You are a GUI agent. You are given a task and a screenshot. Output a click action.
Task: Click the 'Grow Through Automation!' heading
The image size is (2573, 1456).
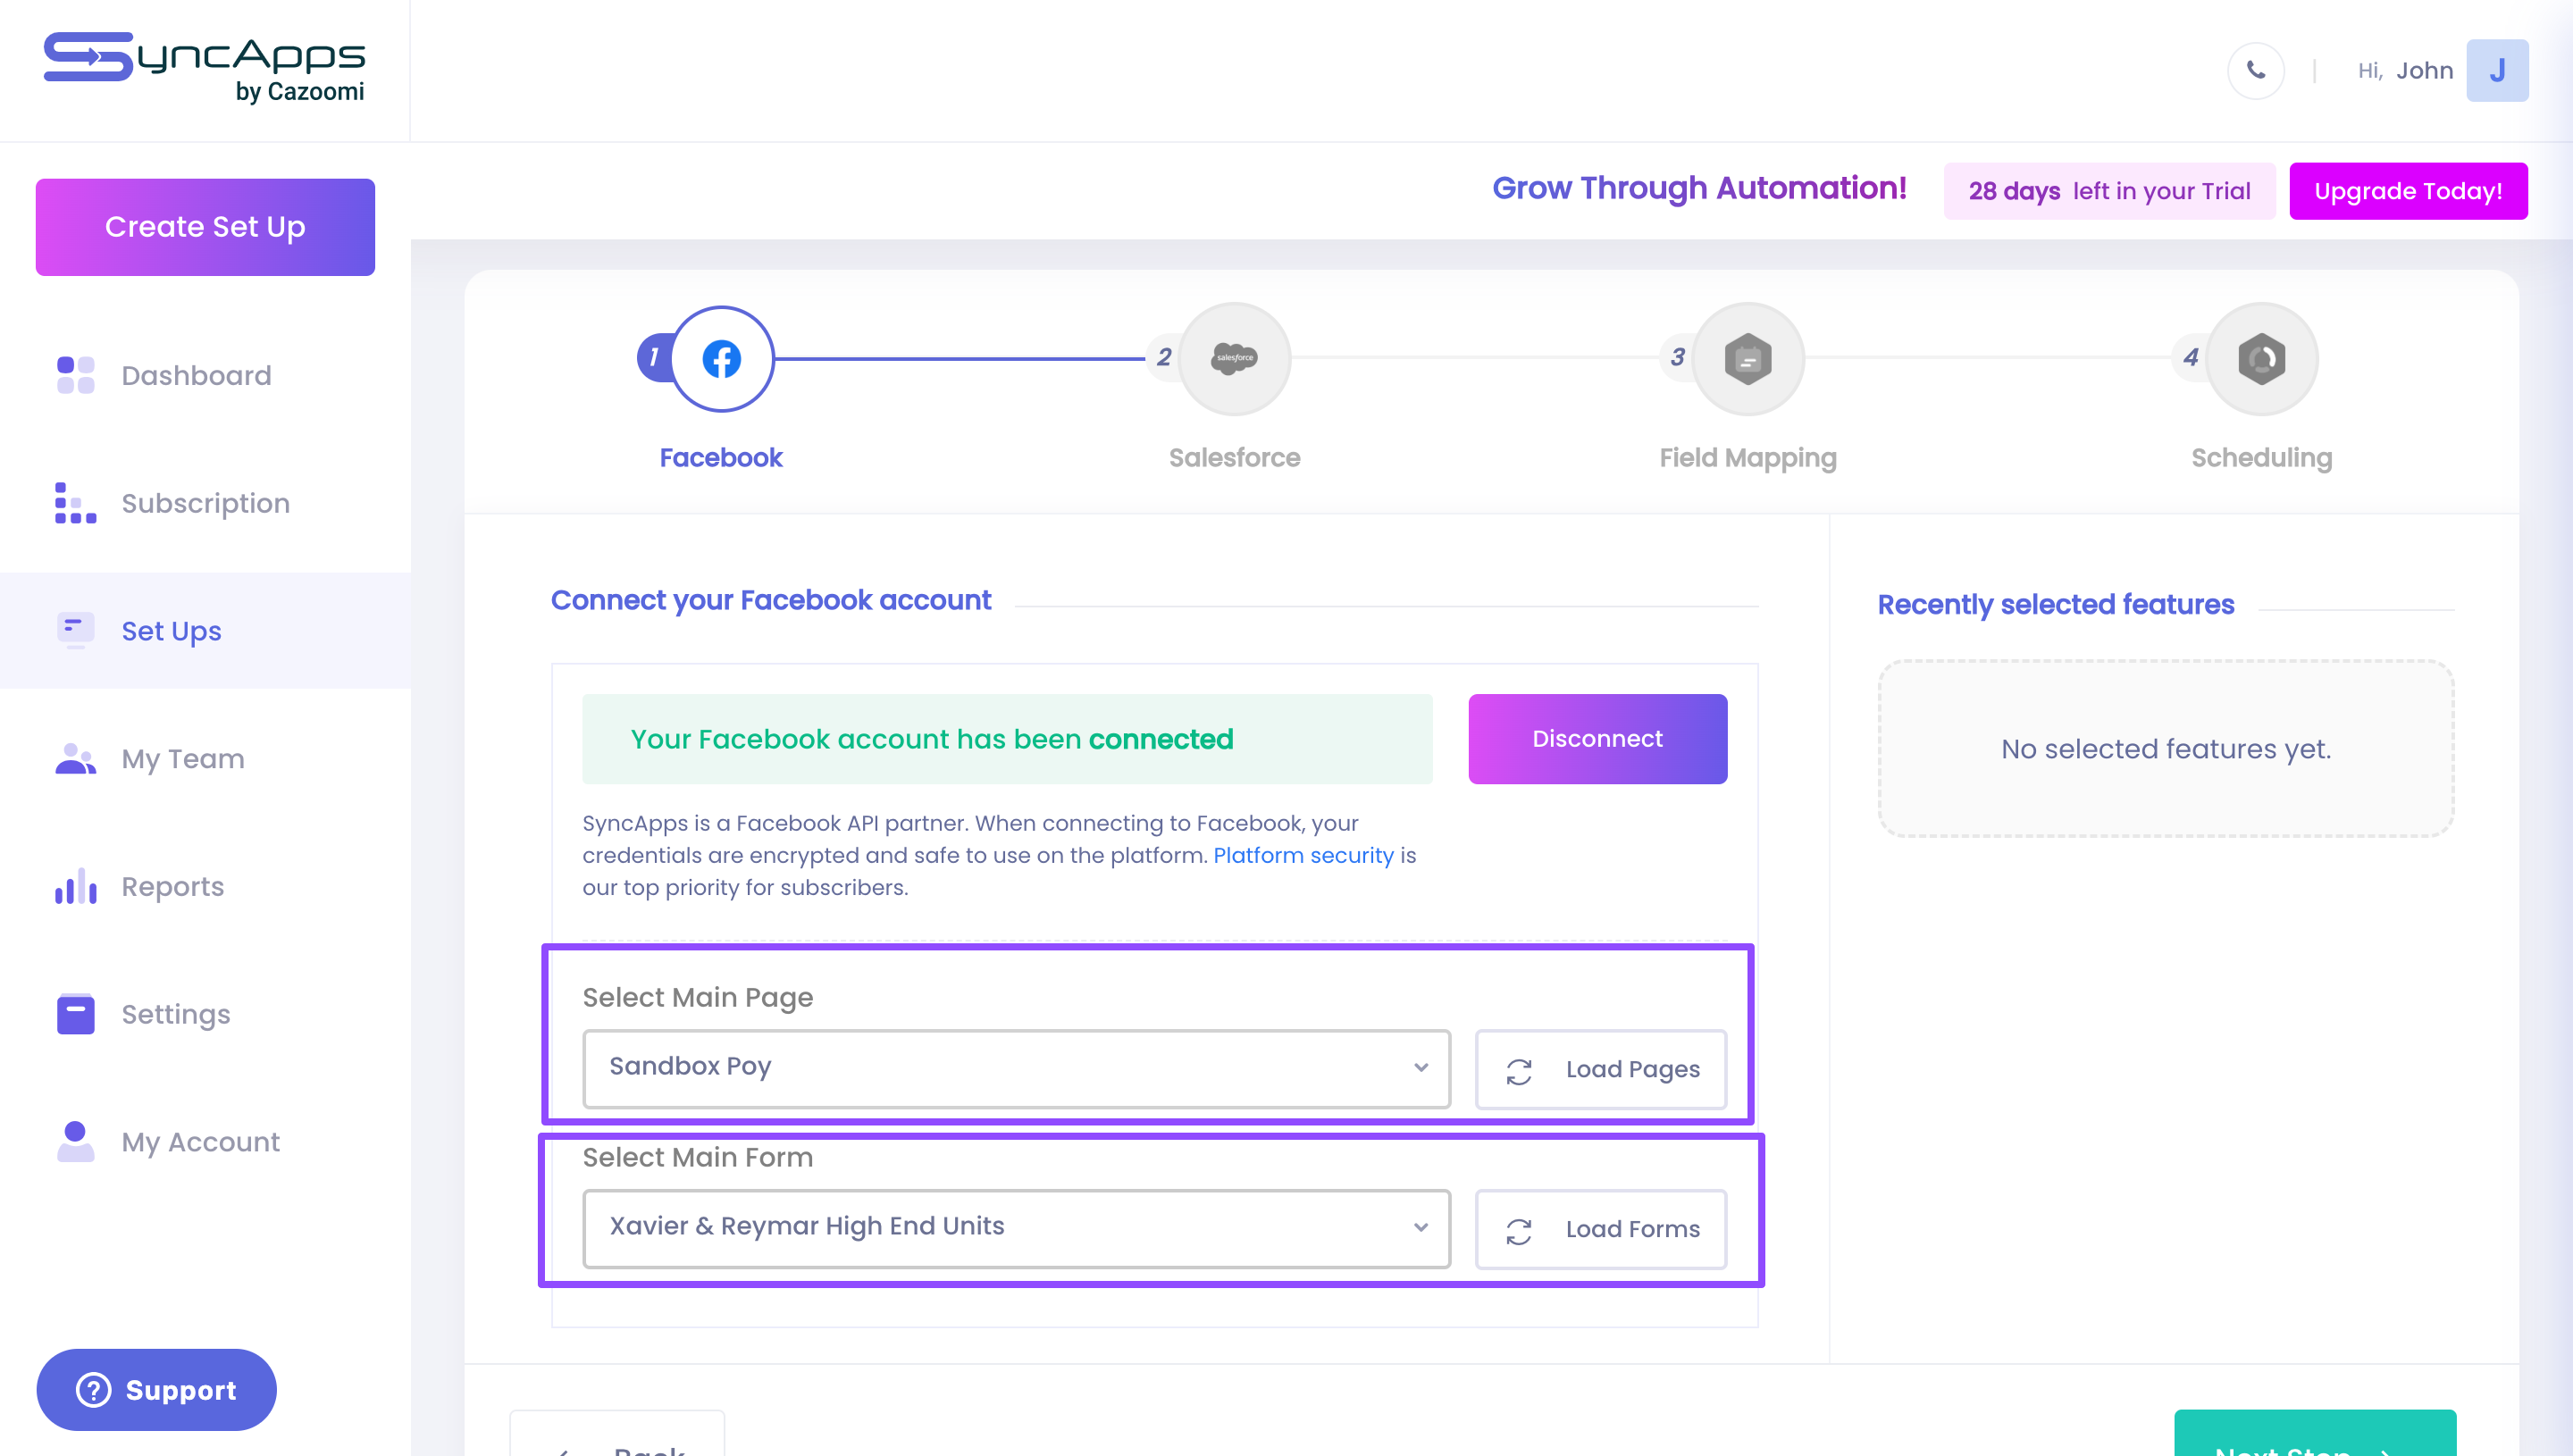(1699, 188)
